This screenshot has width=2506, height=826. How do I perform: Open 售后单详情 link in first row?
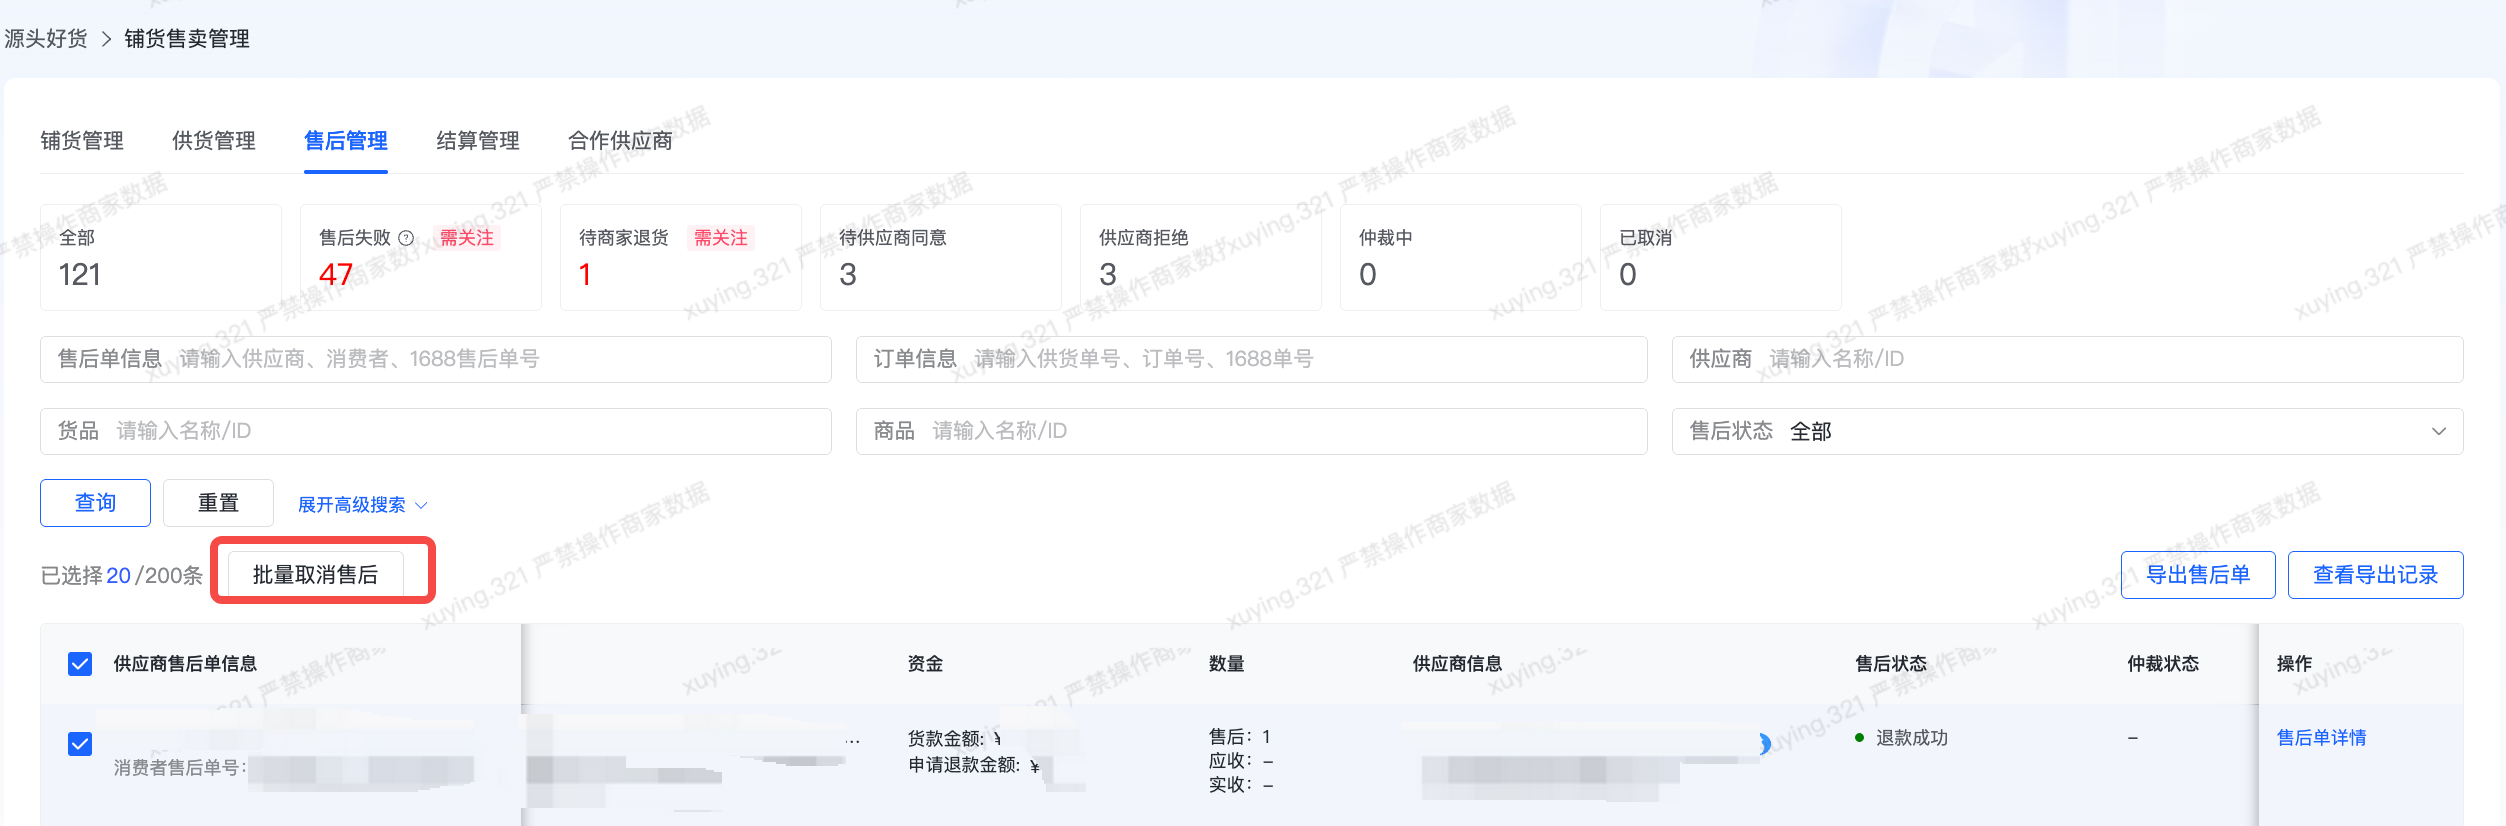click(x=2321, y=738)
